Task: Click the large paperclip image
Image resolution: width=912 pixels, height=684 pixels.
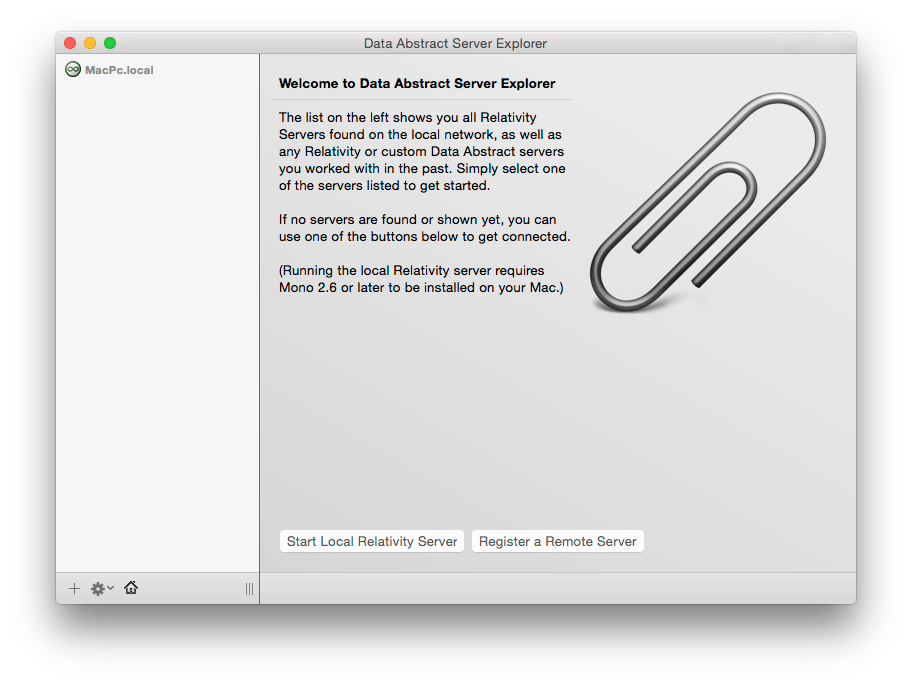Action: 708,202
